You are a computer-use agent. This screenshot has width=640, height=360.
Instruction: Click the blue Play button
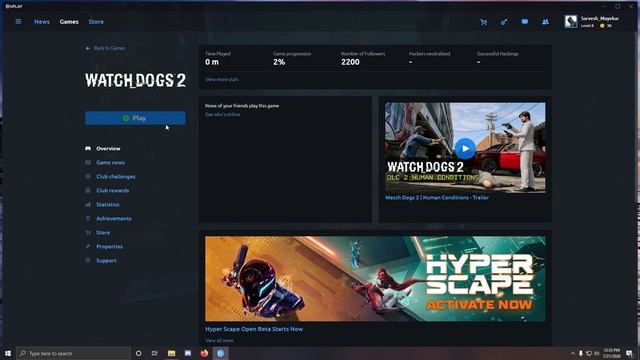pos(135,118)
